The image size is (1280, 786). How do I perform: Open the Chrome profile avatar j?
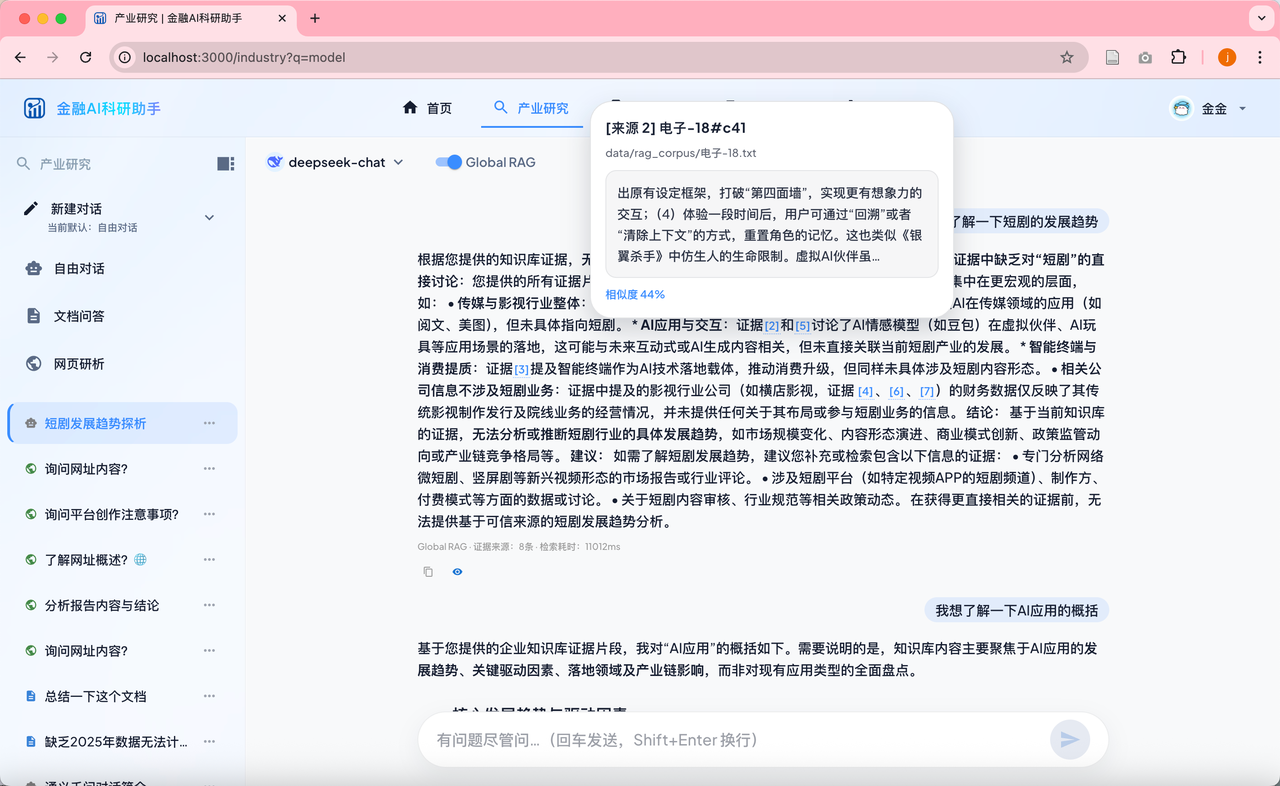pos(1227,57)
